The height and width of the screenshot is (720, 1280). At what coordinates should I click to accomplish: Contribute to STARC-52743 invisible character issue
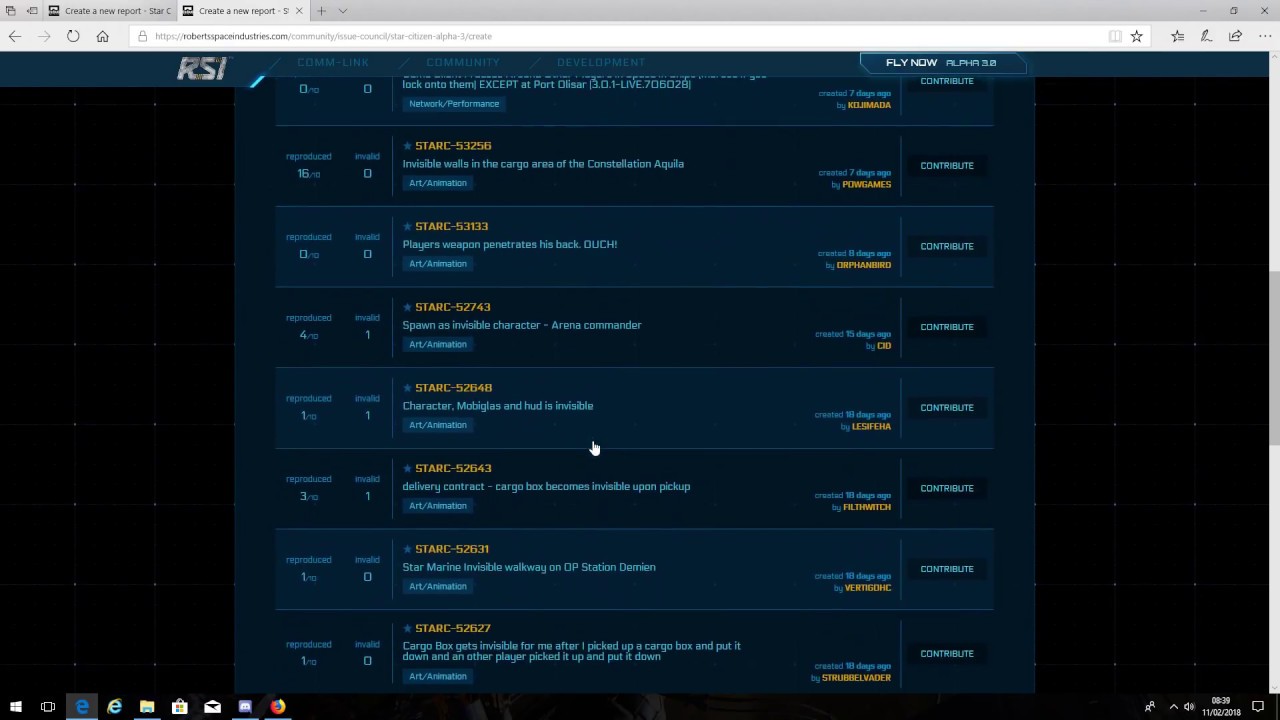947,327
